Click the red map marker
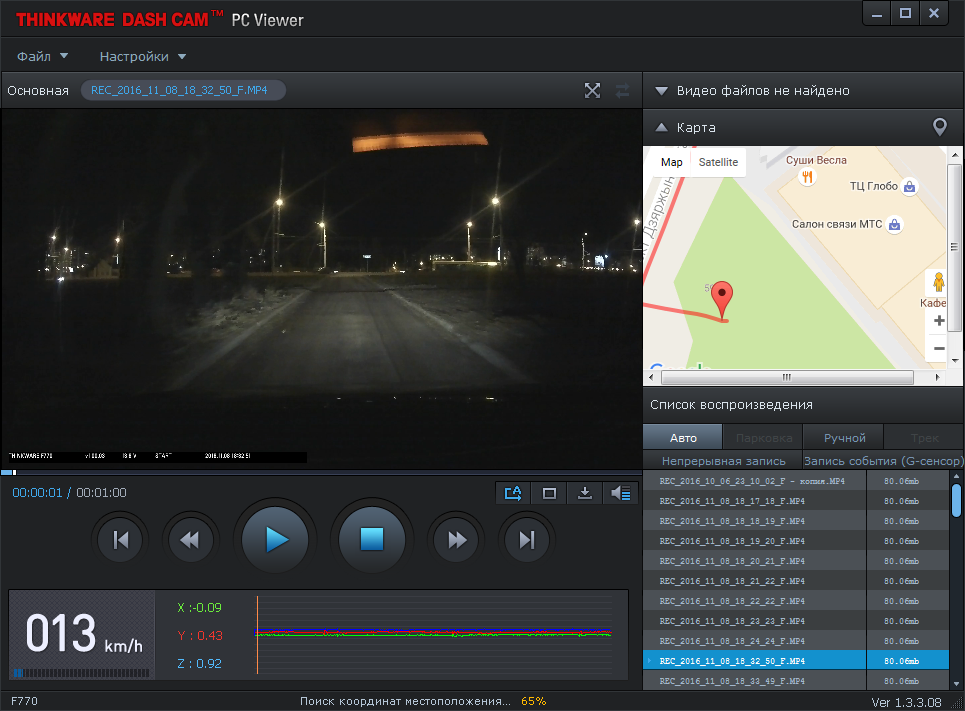 pyautogui.click(x=722, y=300)
